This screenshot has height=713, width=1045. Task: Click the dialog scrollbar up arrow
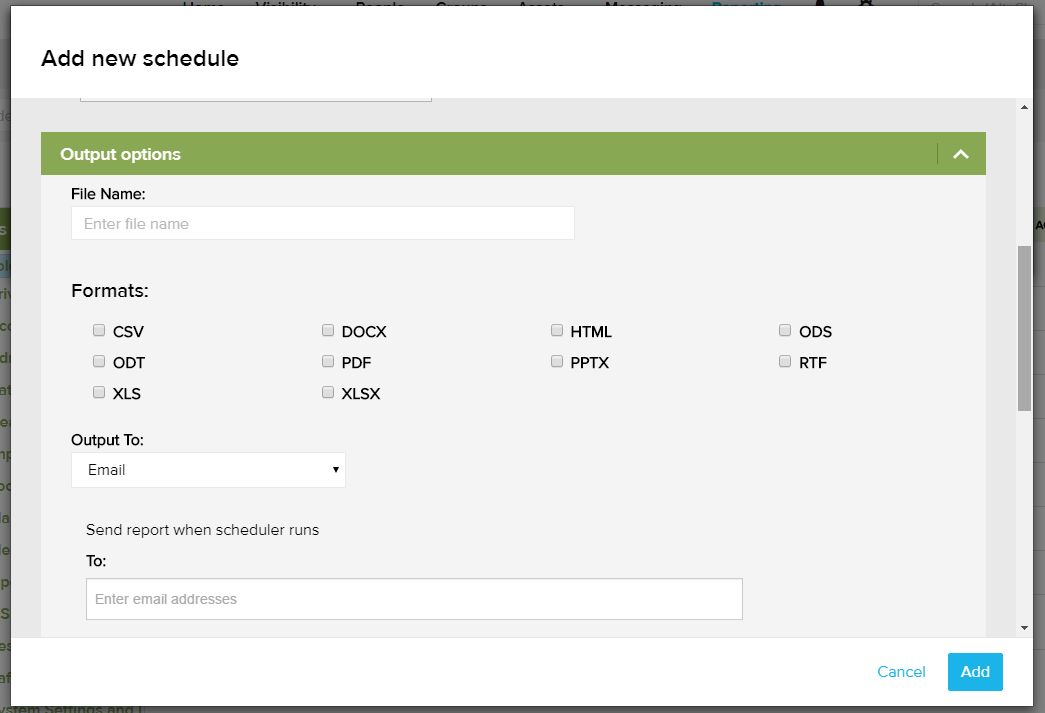pos(1024,107)
